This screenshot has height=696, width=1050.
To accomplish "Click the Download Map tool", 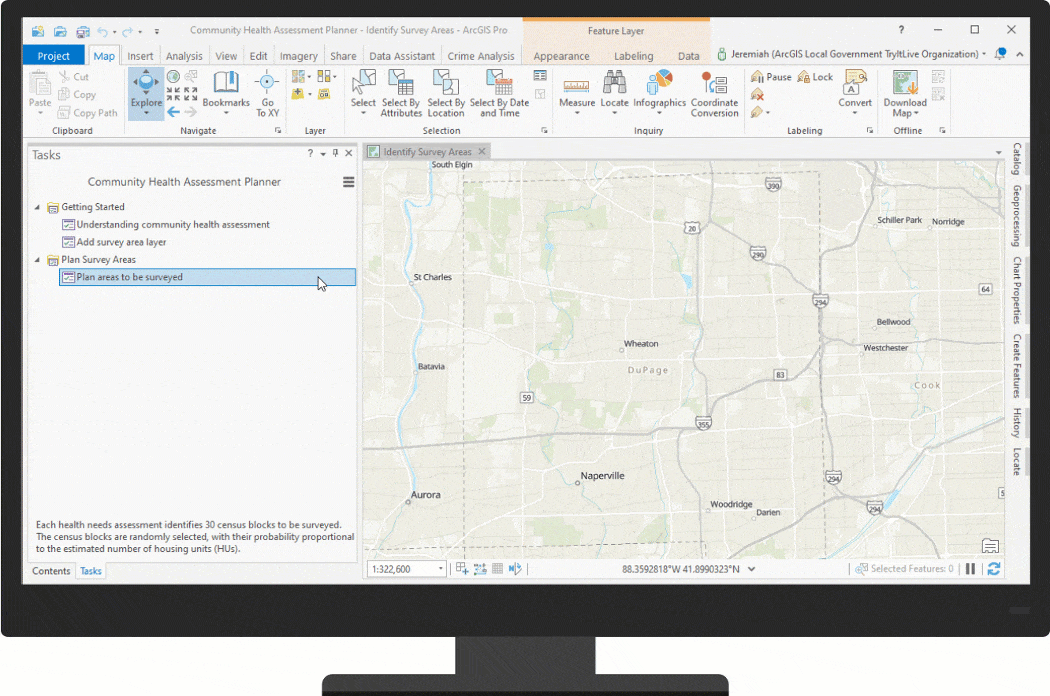I will click(x=905, y=92).
